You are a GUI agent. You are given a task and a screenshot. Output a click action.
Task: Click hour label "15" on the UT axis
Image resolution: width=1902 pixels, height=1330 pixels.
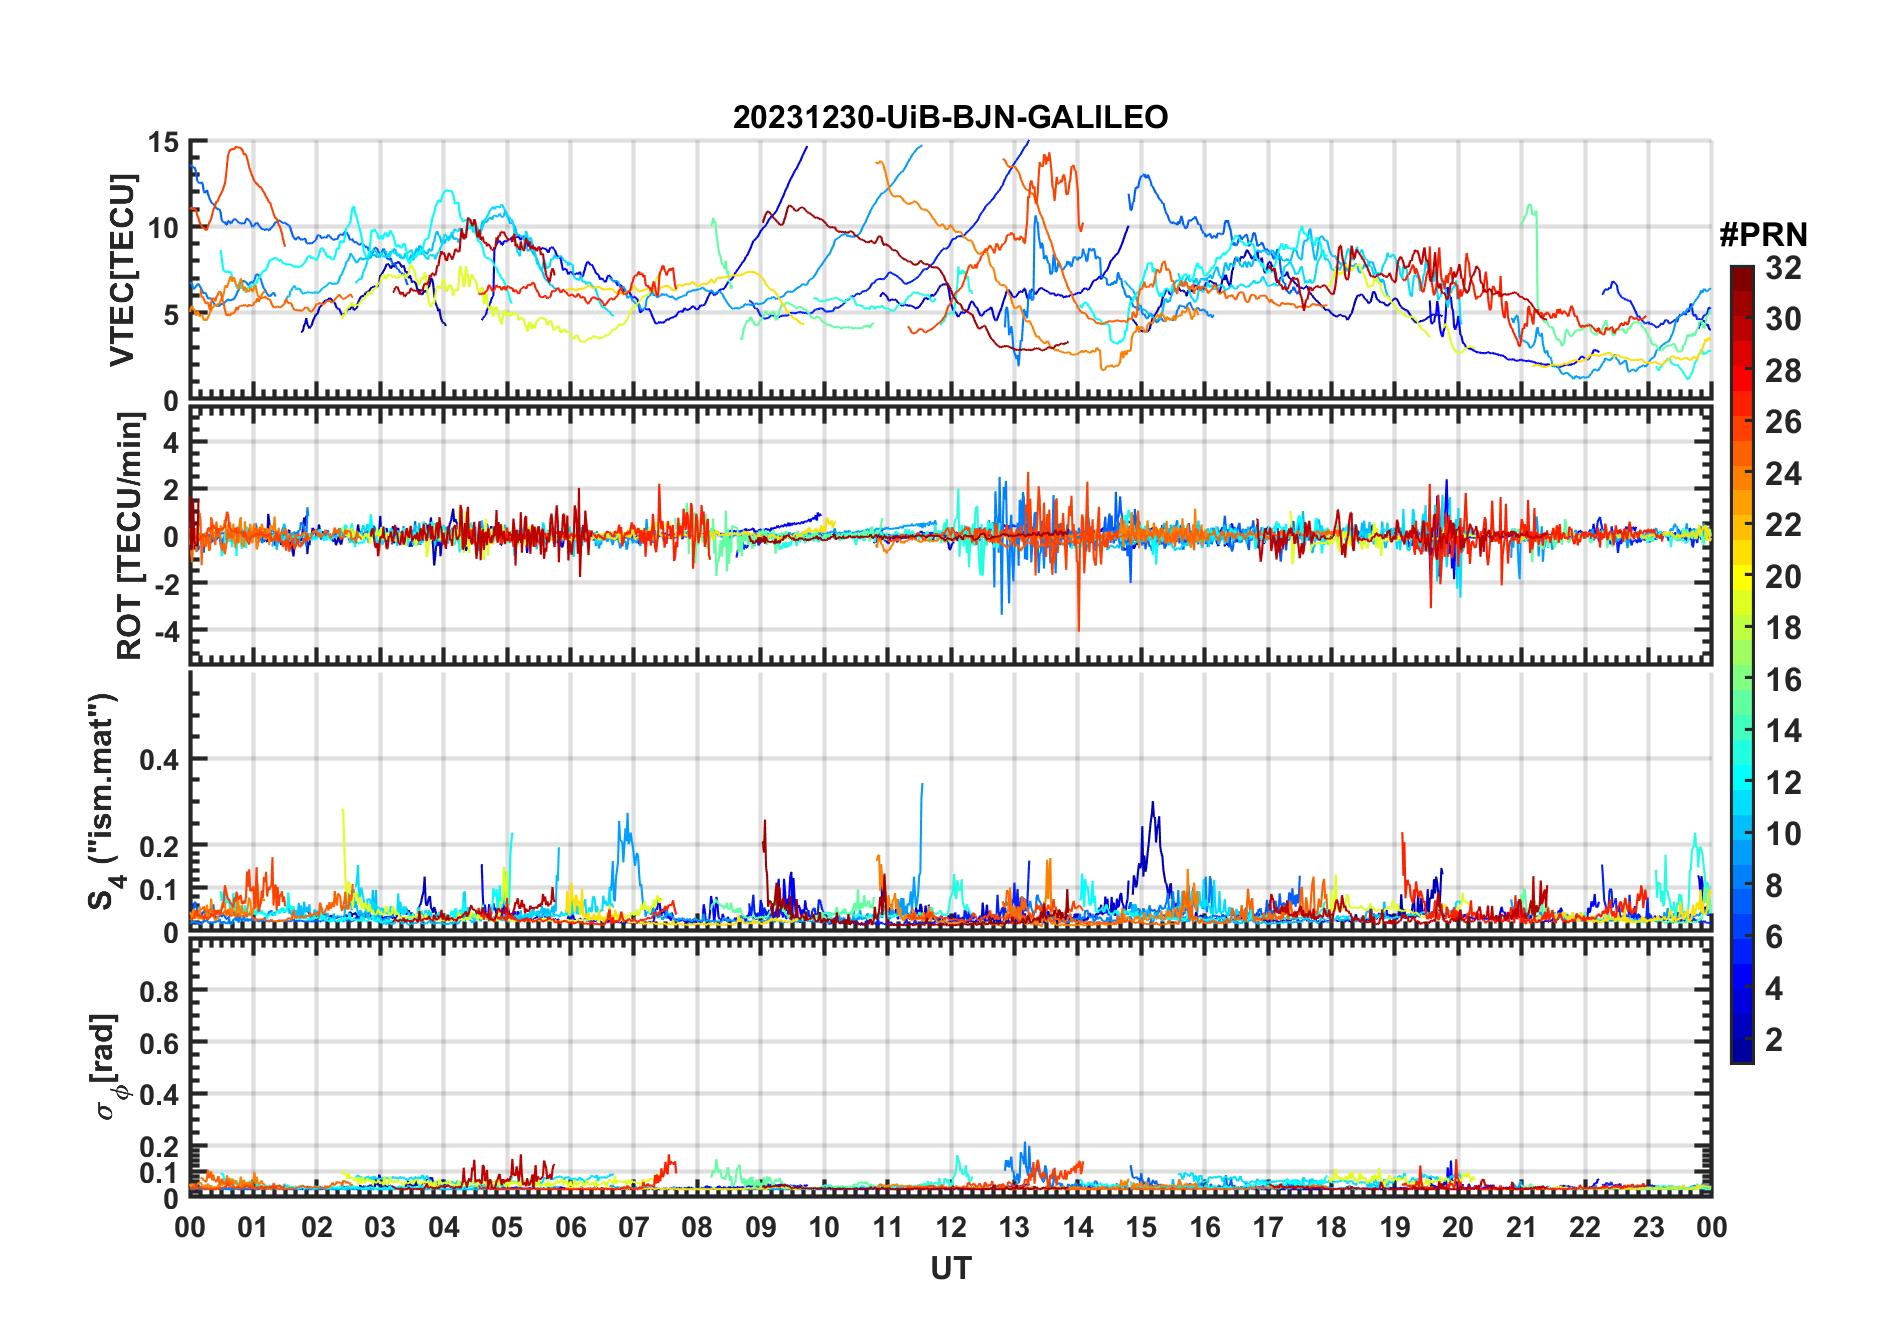(1141, 1227)
